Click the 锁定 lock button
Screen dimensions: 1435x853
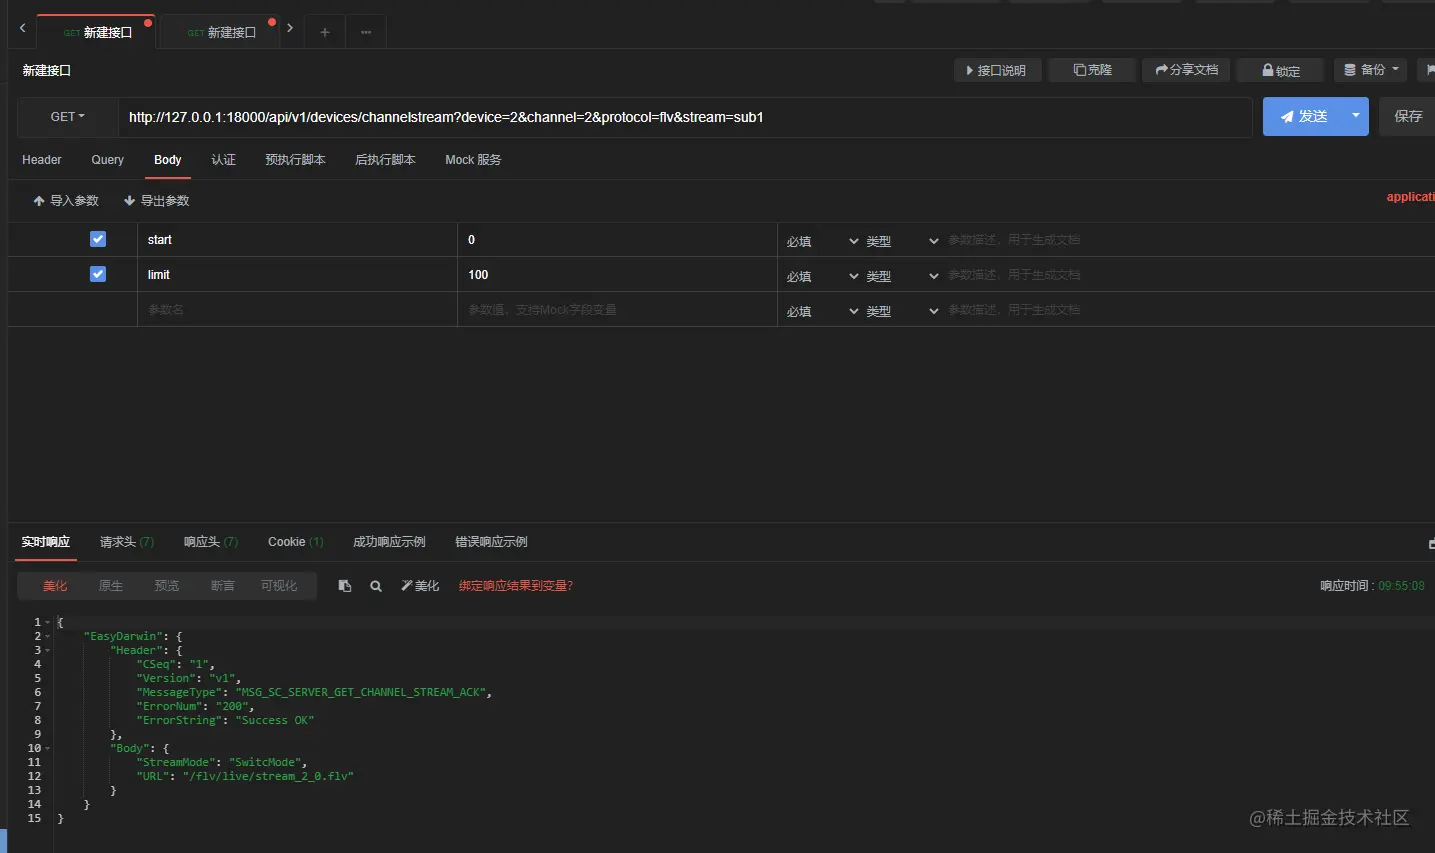pyautogui.click(x=1281, y=70)
